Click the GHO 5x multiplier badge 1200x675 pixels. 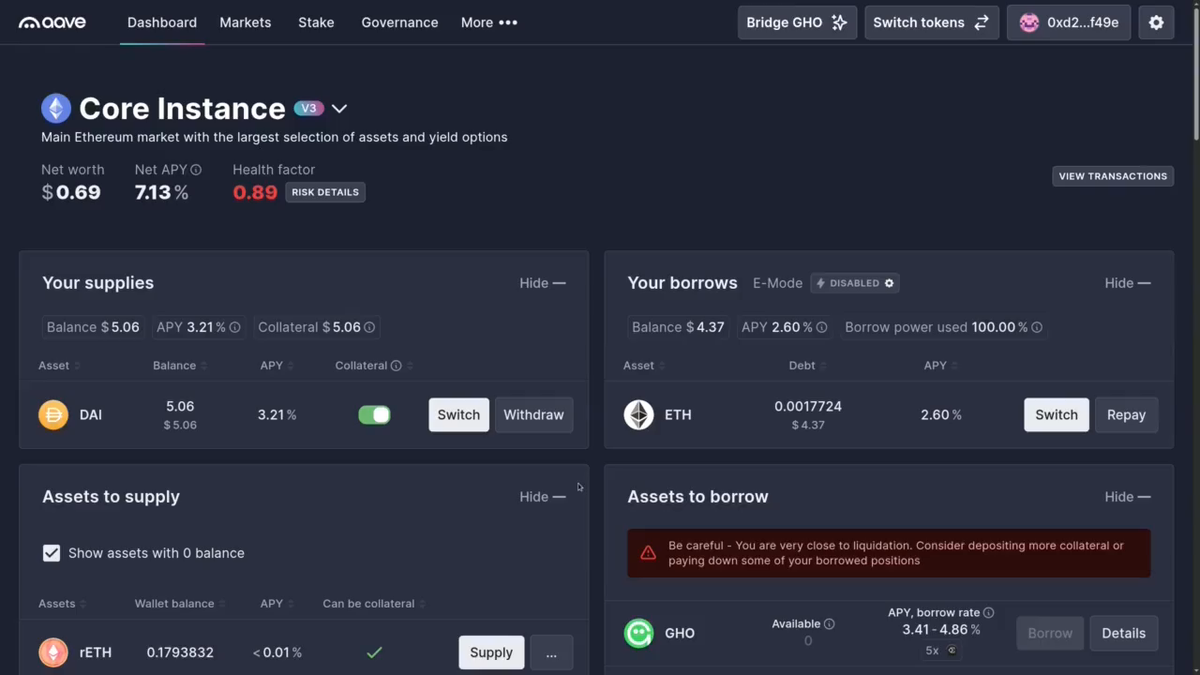941,651
